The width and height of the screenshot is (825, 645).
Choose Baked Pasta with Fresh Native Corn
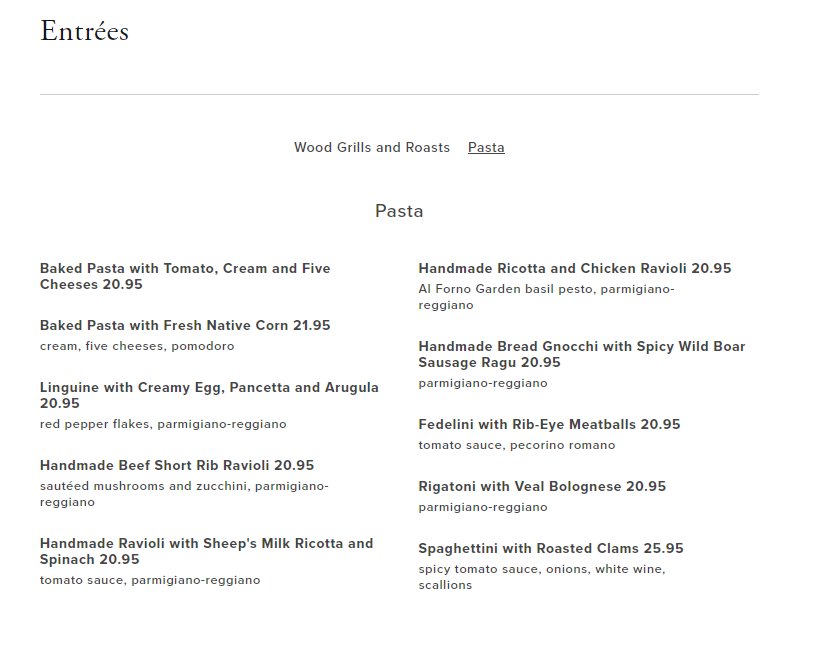pyautogui.click(x=185, y=325)
